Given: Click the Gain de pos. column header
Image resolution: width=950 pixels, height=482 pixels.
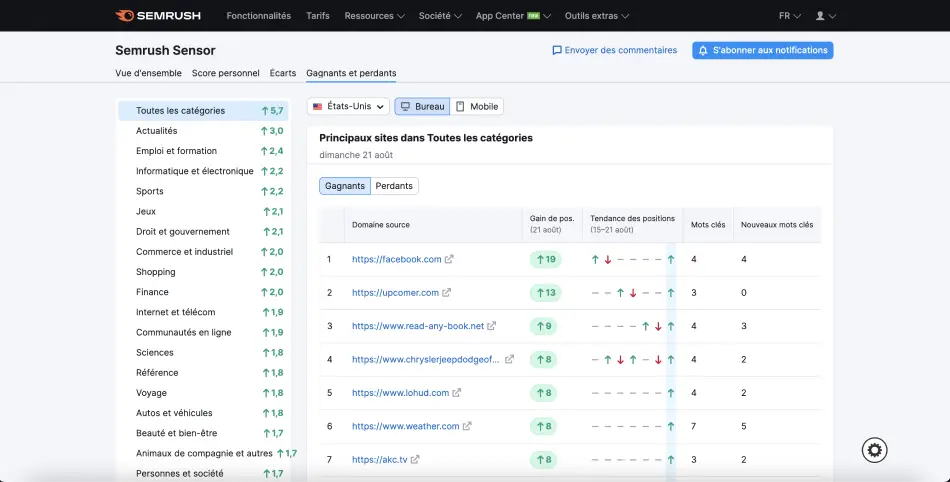Looking at the screenshot, I should click(552, 224).
